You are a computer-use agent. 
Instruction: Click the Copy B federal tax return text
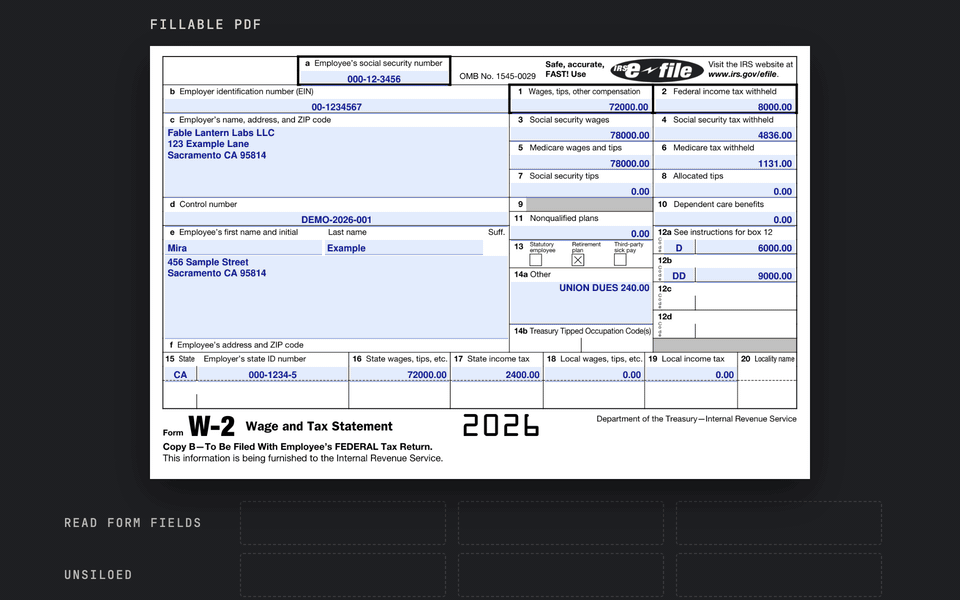click(298, 446)
